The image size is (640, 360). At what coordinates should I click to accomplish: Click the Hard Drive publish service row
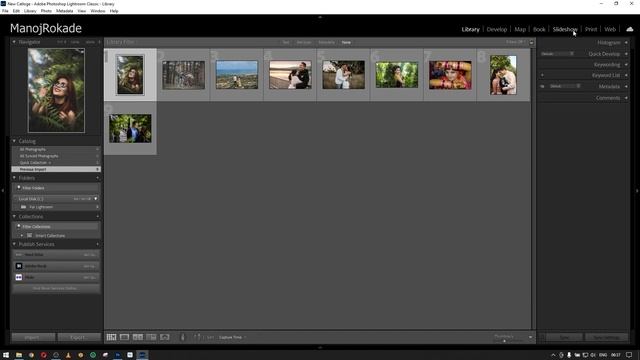pyautogui.click(x=56, y=255)
